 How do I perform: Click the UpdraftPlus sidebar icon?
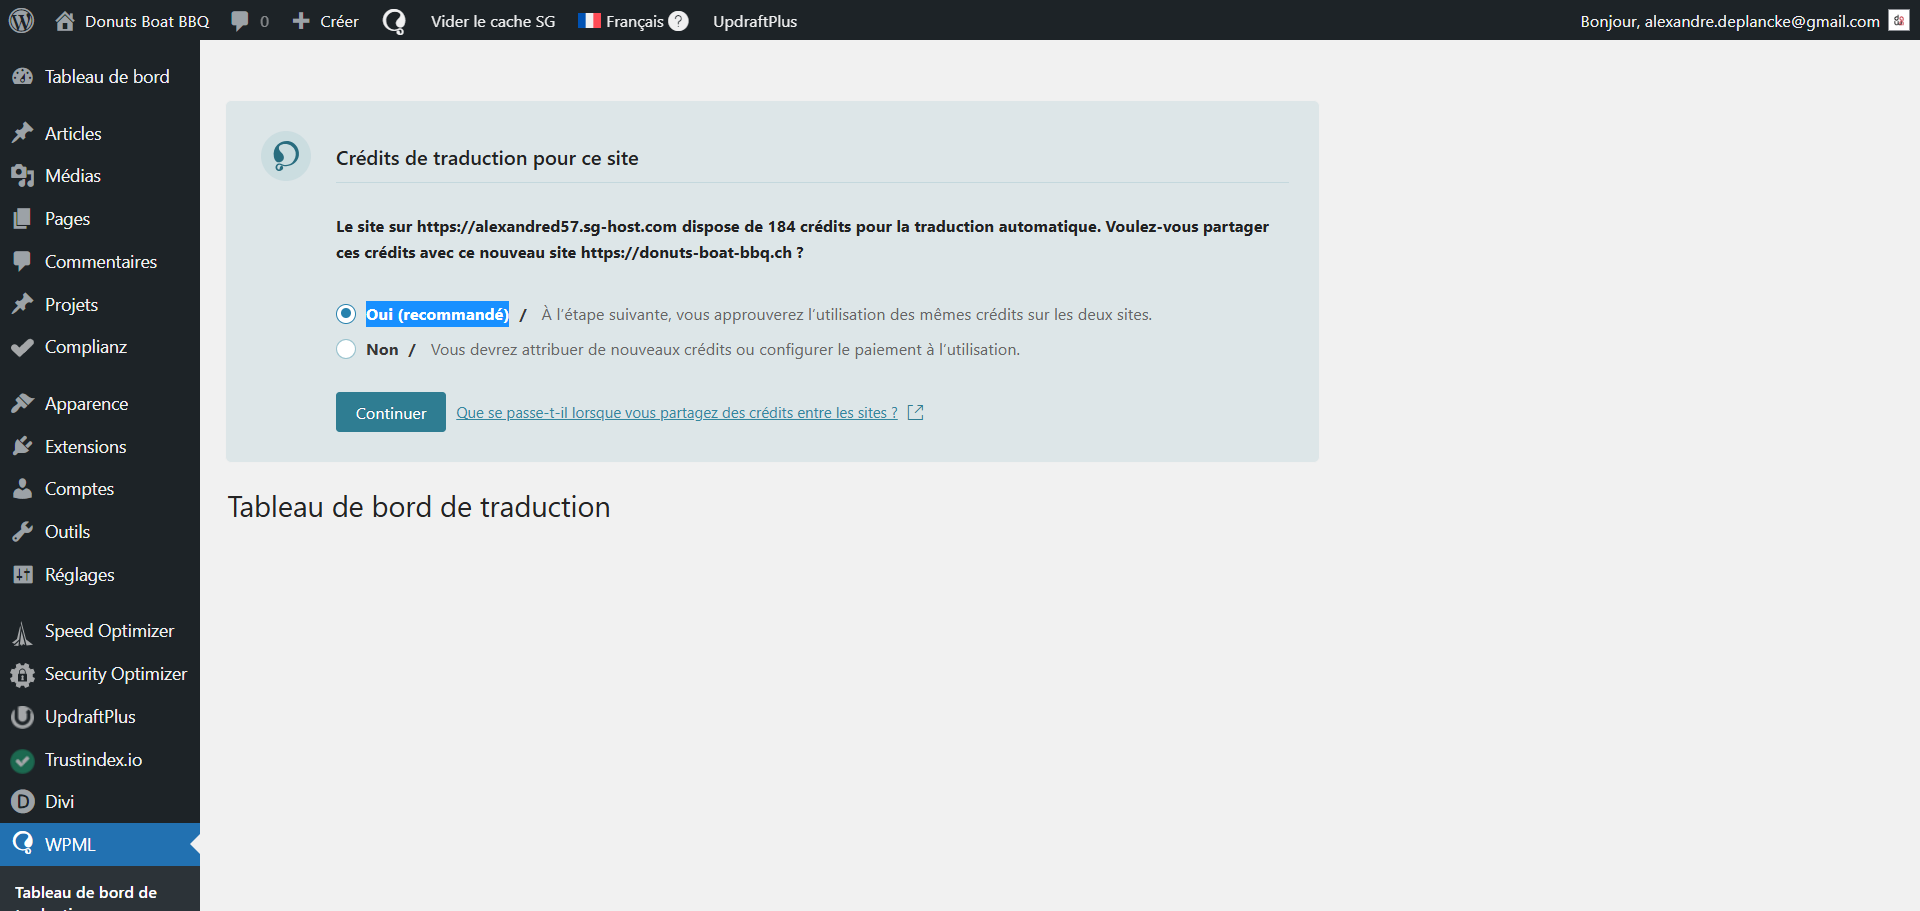pos(22,717)
